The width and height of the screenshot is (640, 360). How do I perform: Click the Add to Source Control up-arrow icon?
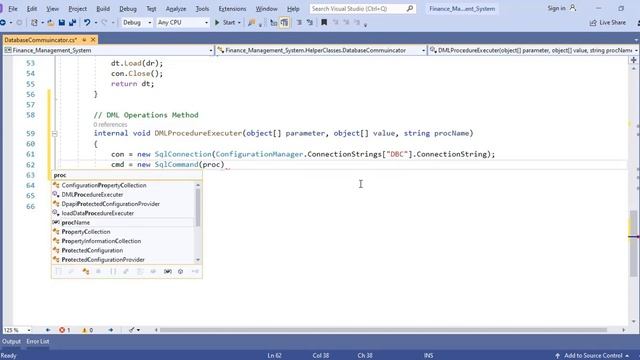[557, 356]
